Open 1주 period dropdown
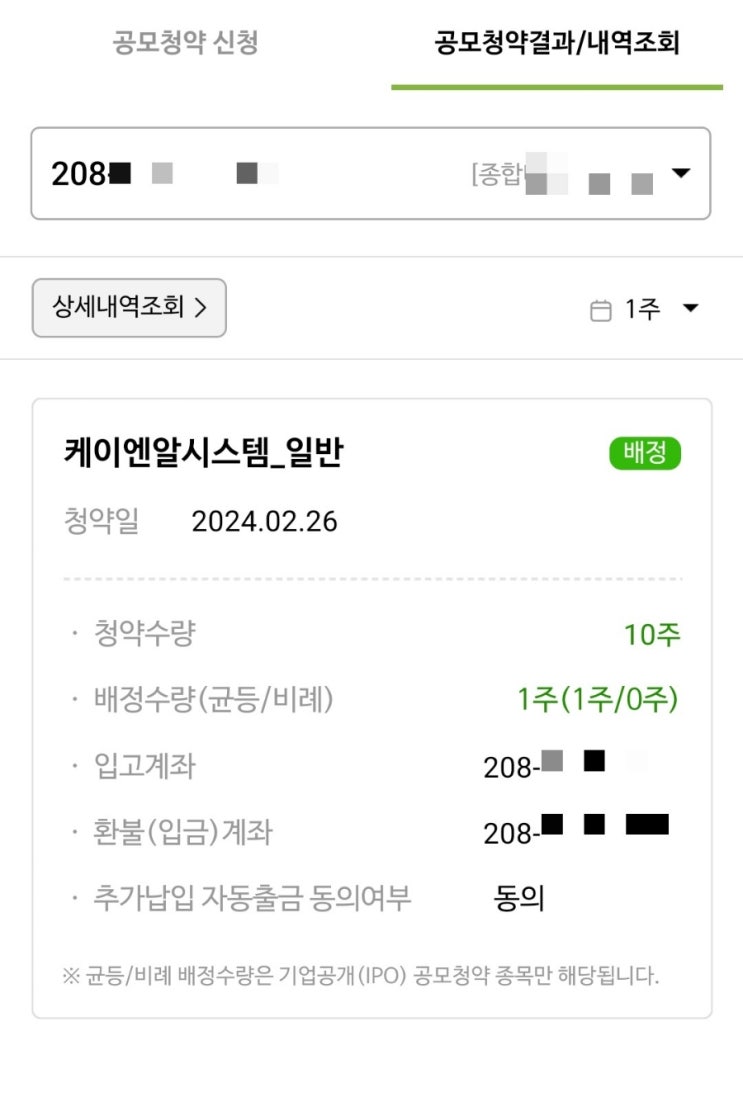 click(644, 309)
